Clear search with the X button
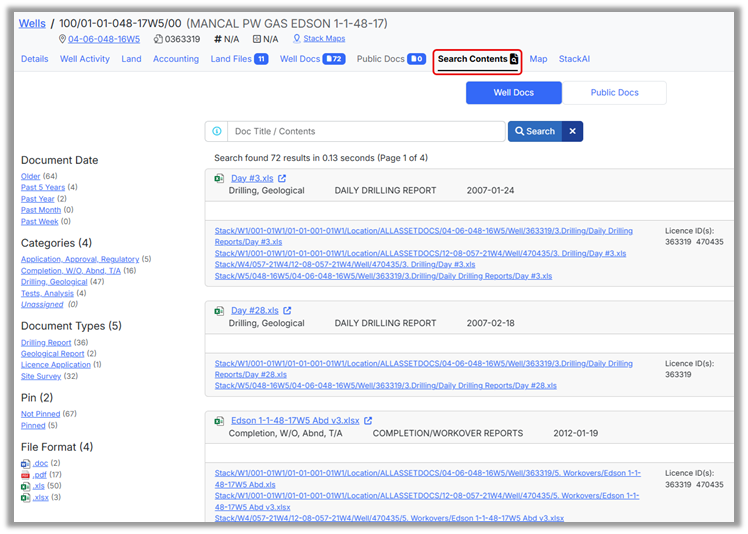Image resolution: width=748 pixels, height=534 pixels. coord(572,131)
